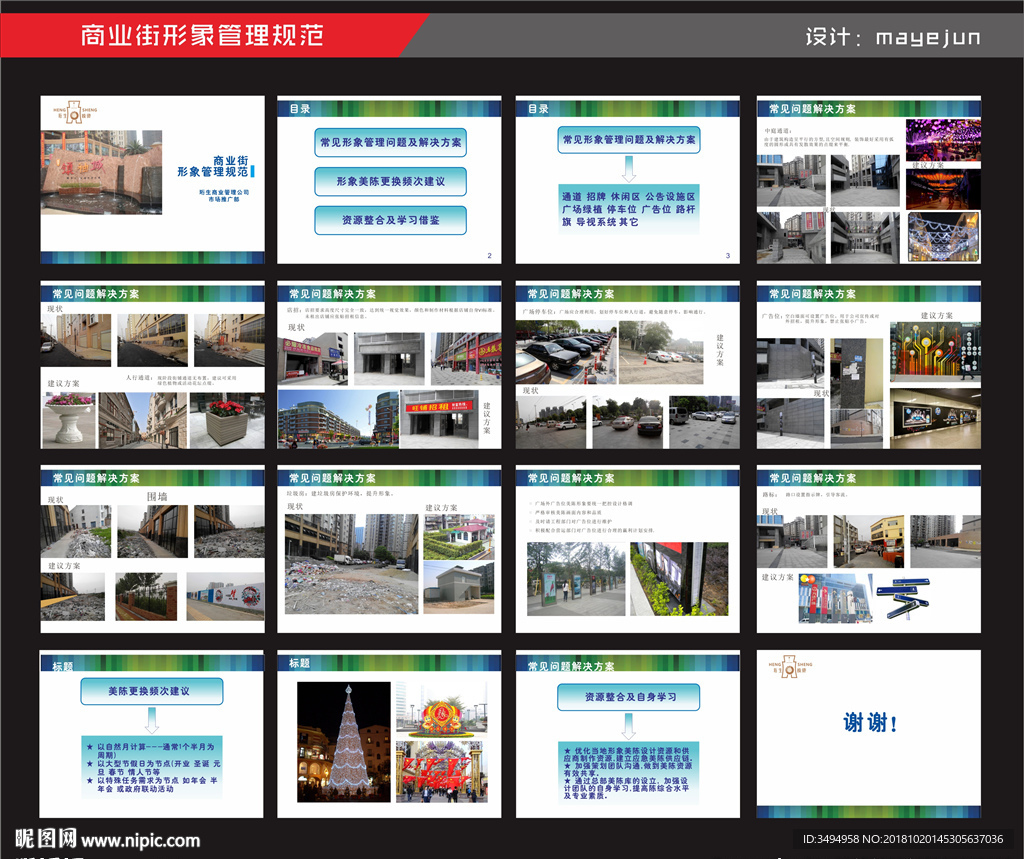Image resolution: width=1024 pixels, height=859 pixels.
Task: Click the curved building blue-sky photo on the 店招 slide
Action: coord(338,419)
